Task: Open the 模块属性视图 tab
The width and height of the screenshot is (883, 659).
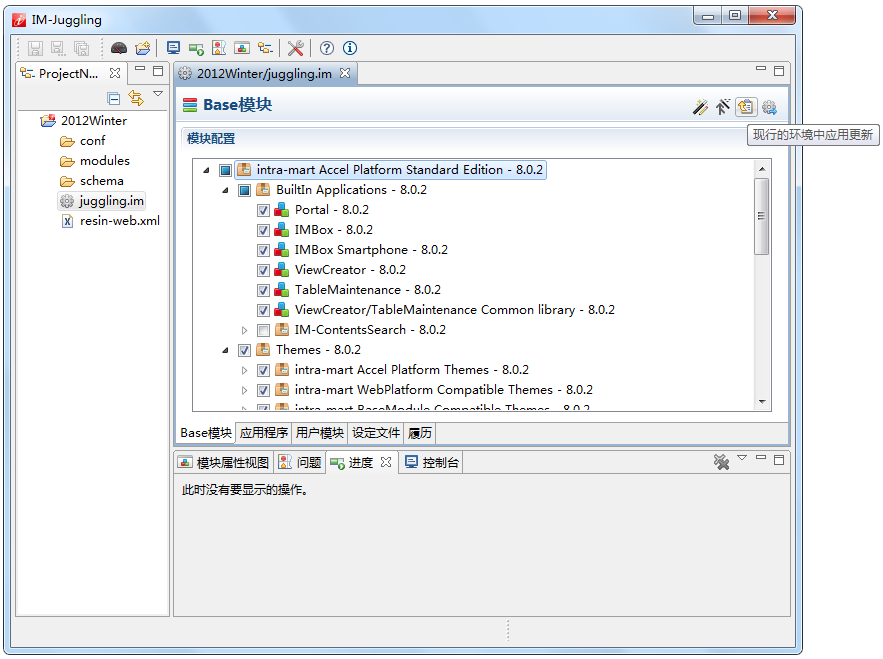Action: click(224, 462)
